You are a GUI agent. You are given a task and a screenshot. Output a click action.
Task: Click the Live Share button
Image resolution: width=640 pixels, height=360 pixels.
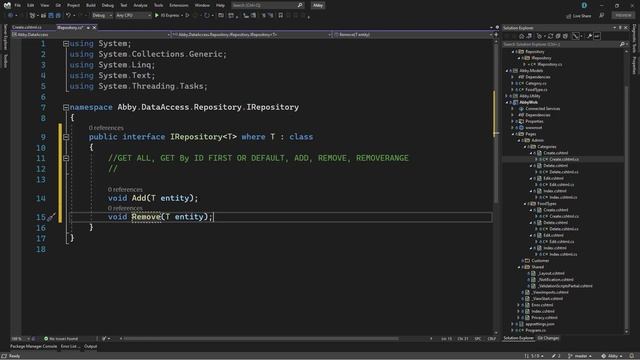coord(578,16)
